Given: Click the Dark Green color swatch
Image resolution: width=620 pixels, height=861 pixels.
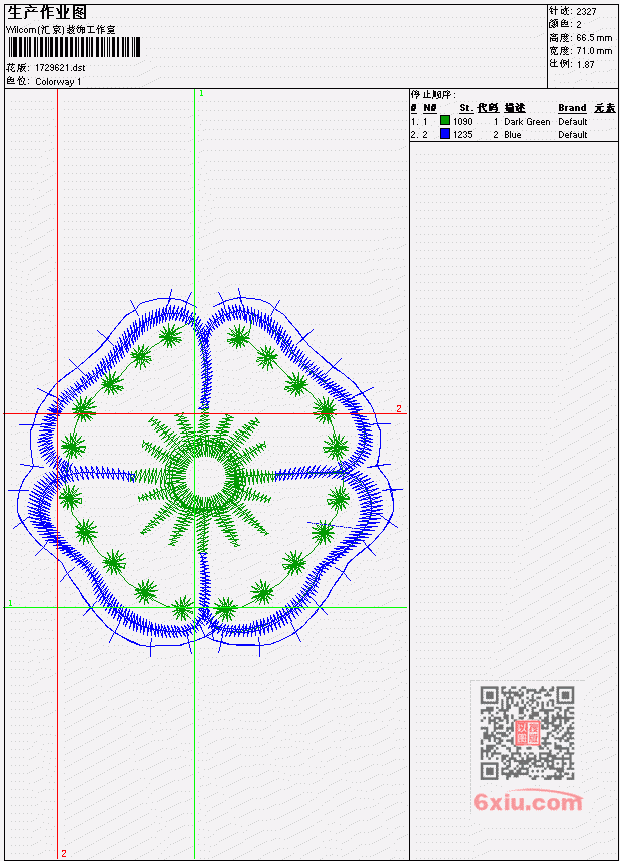Looking at the screenshot, I should click(x=445, y=120).
